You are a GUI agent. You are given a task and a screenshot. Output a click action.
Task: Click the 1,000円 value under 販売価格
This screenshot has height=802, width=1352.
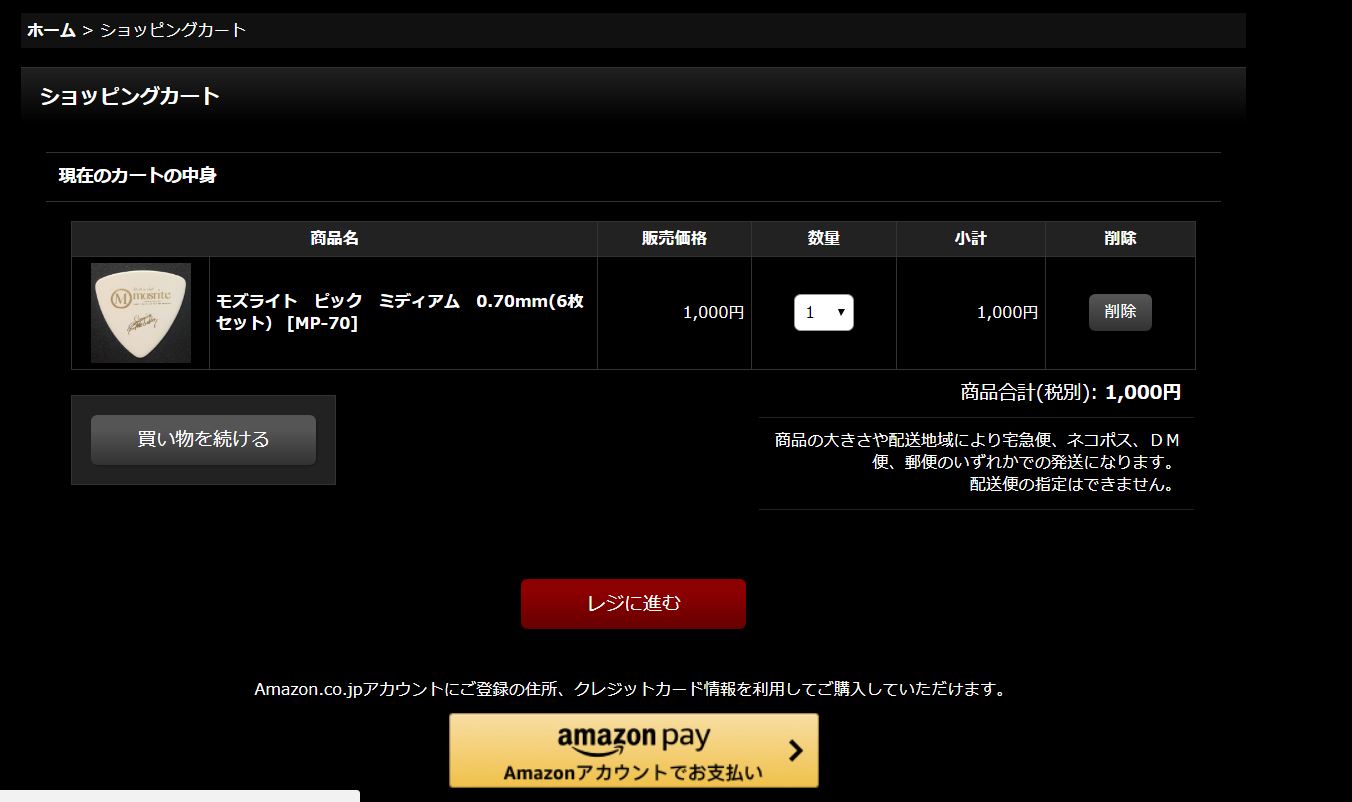point(713,313)
